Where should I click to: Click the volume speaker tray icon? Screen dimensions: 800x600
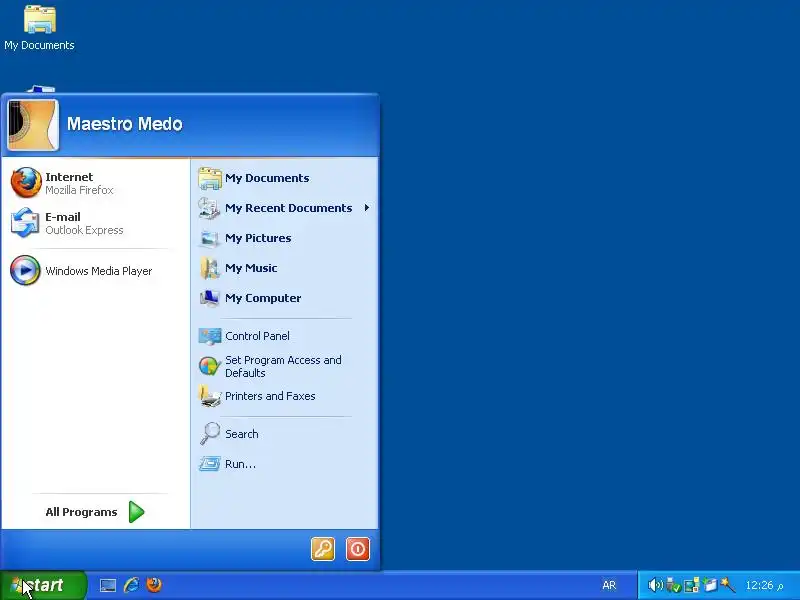(655, 585)
